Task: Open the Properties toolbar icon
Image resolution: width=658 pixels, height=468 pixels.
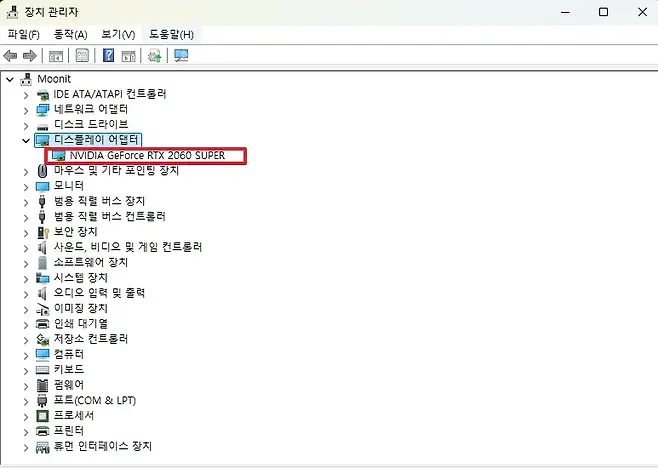Action: tap(82, 55)
